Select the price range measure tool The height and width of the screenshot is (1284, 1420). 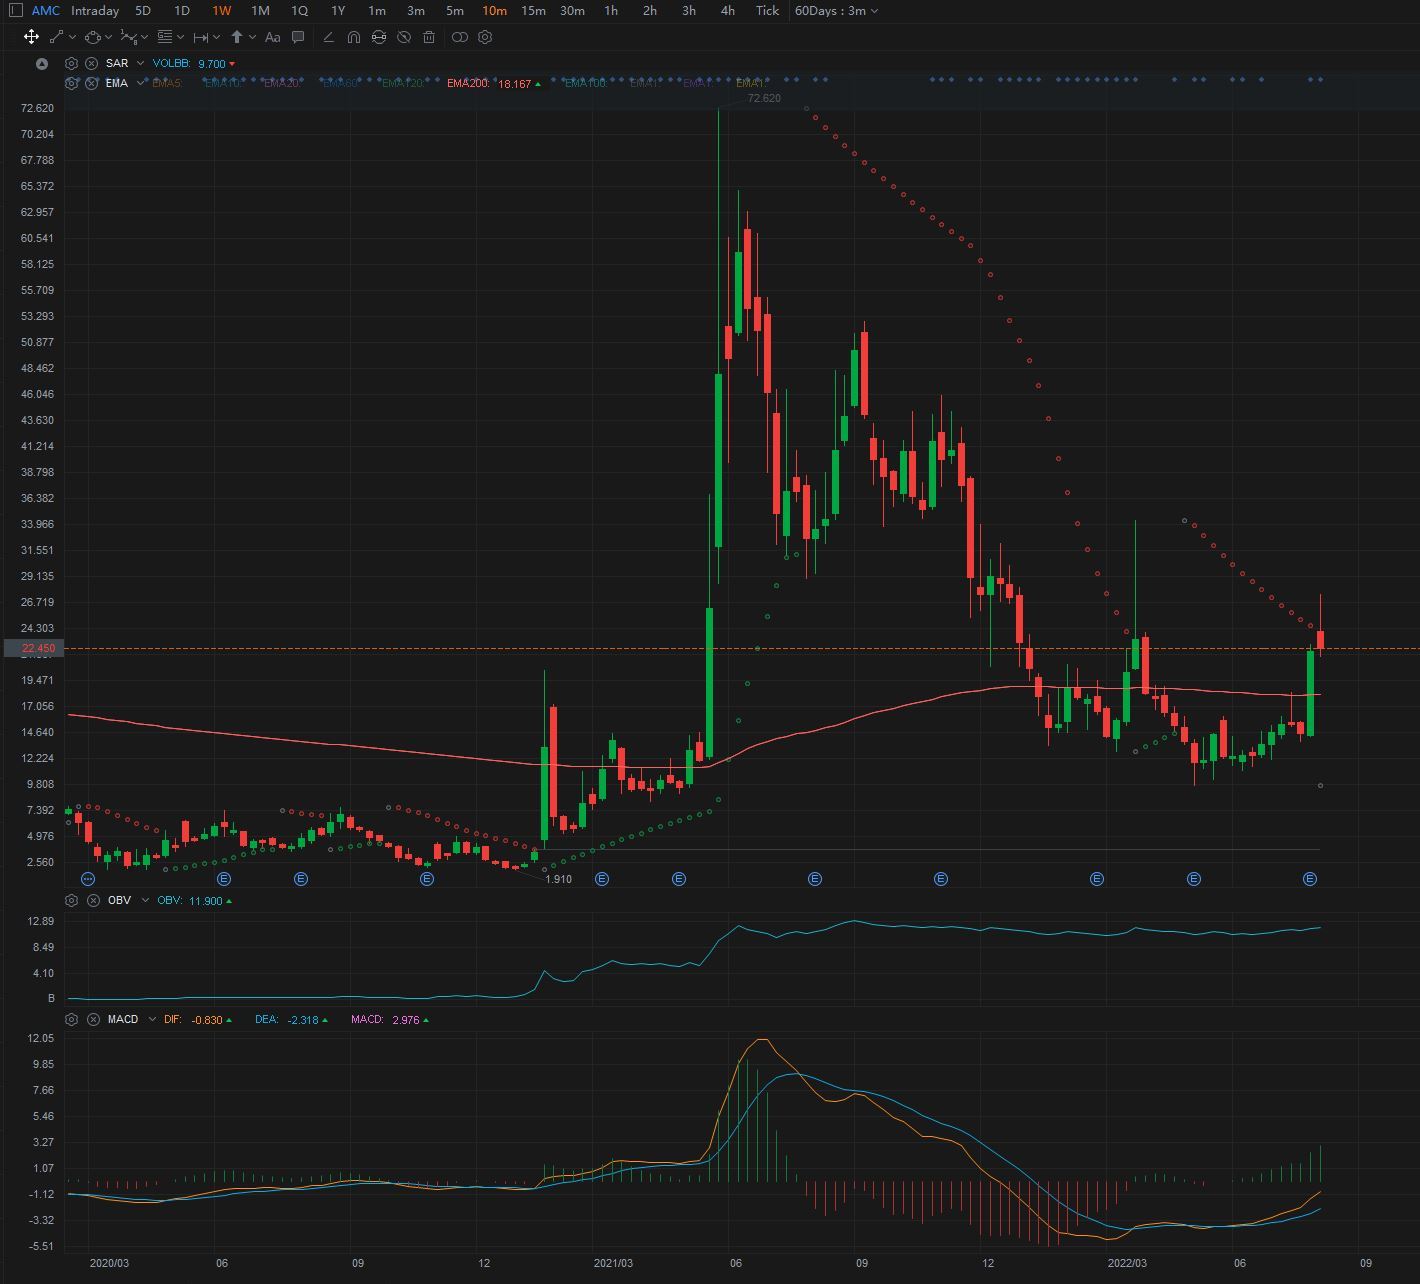tap(201, 37)
